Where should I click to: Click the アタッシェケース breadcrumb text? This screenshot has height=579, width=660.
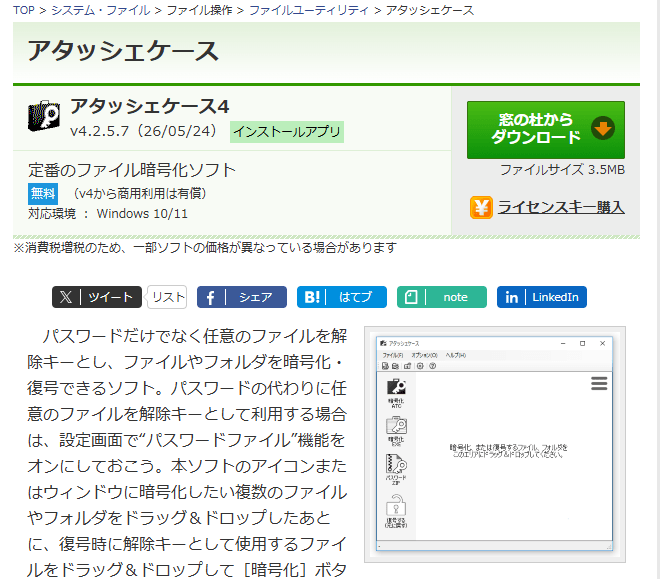(x=430, y=10)
